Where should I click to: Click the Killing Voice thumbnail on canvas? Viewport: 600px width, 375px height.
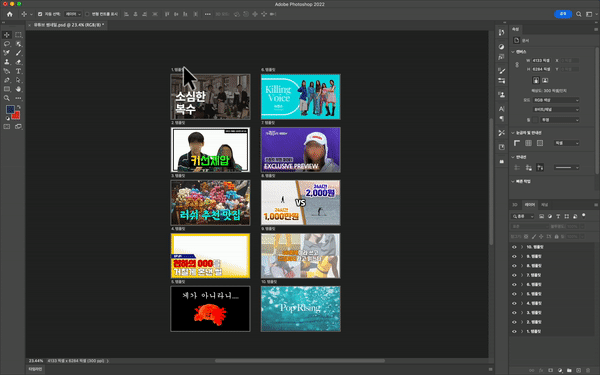click(x=301, y=96)
